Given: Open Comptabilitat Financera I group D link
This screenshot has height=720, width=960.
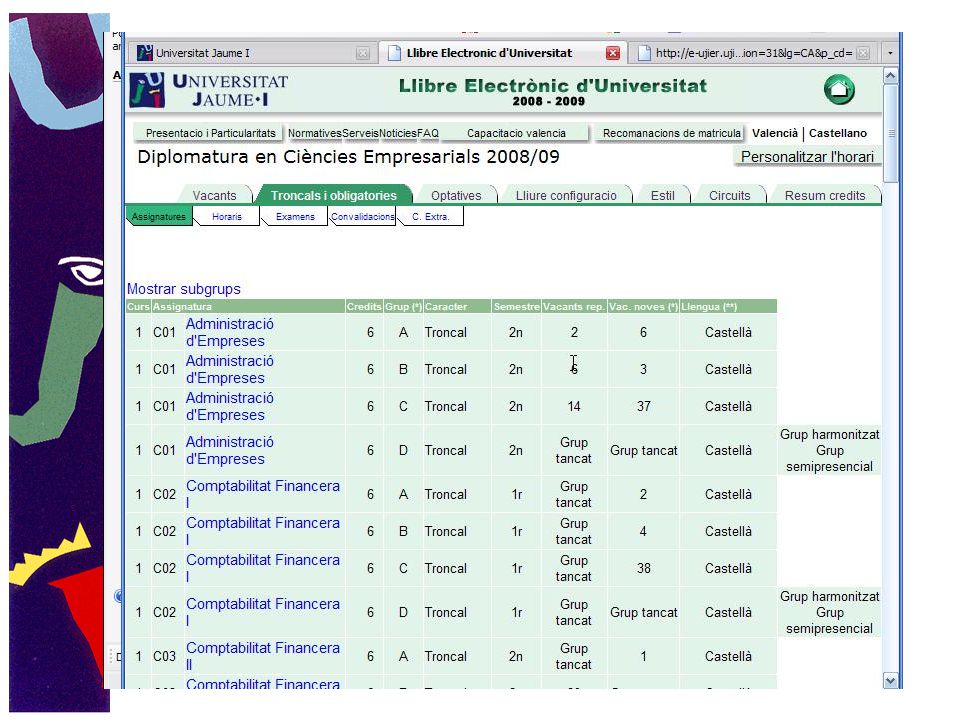Looking at the screenshot, I should coord(263,612).
